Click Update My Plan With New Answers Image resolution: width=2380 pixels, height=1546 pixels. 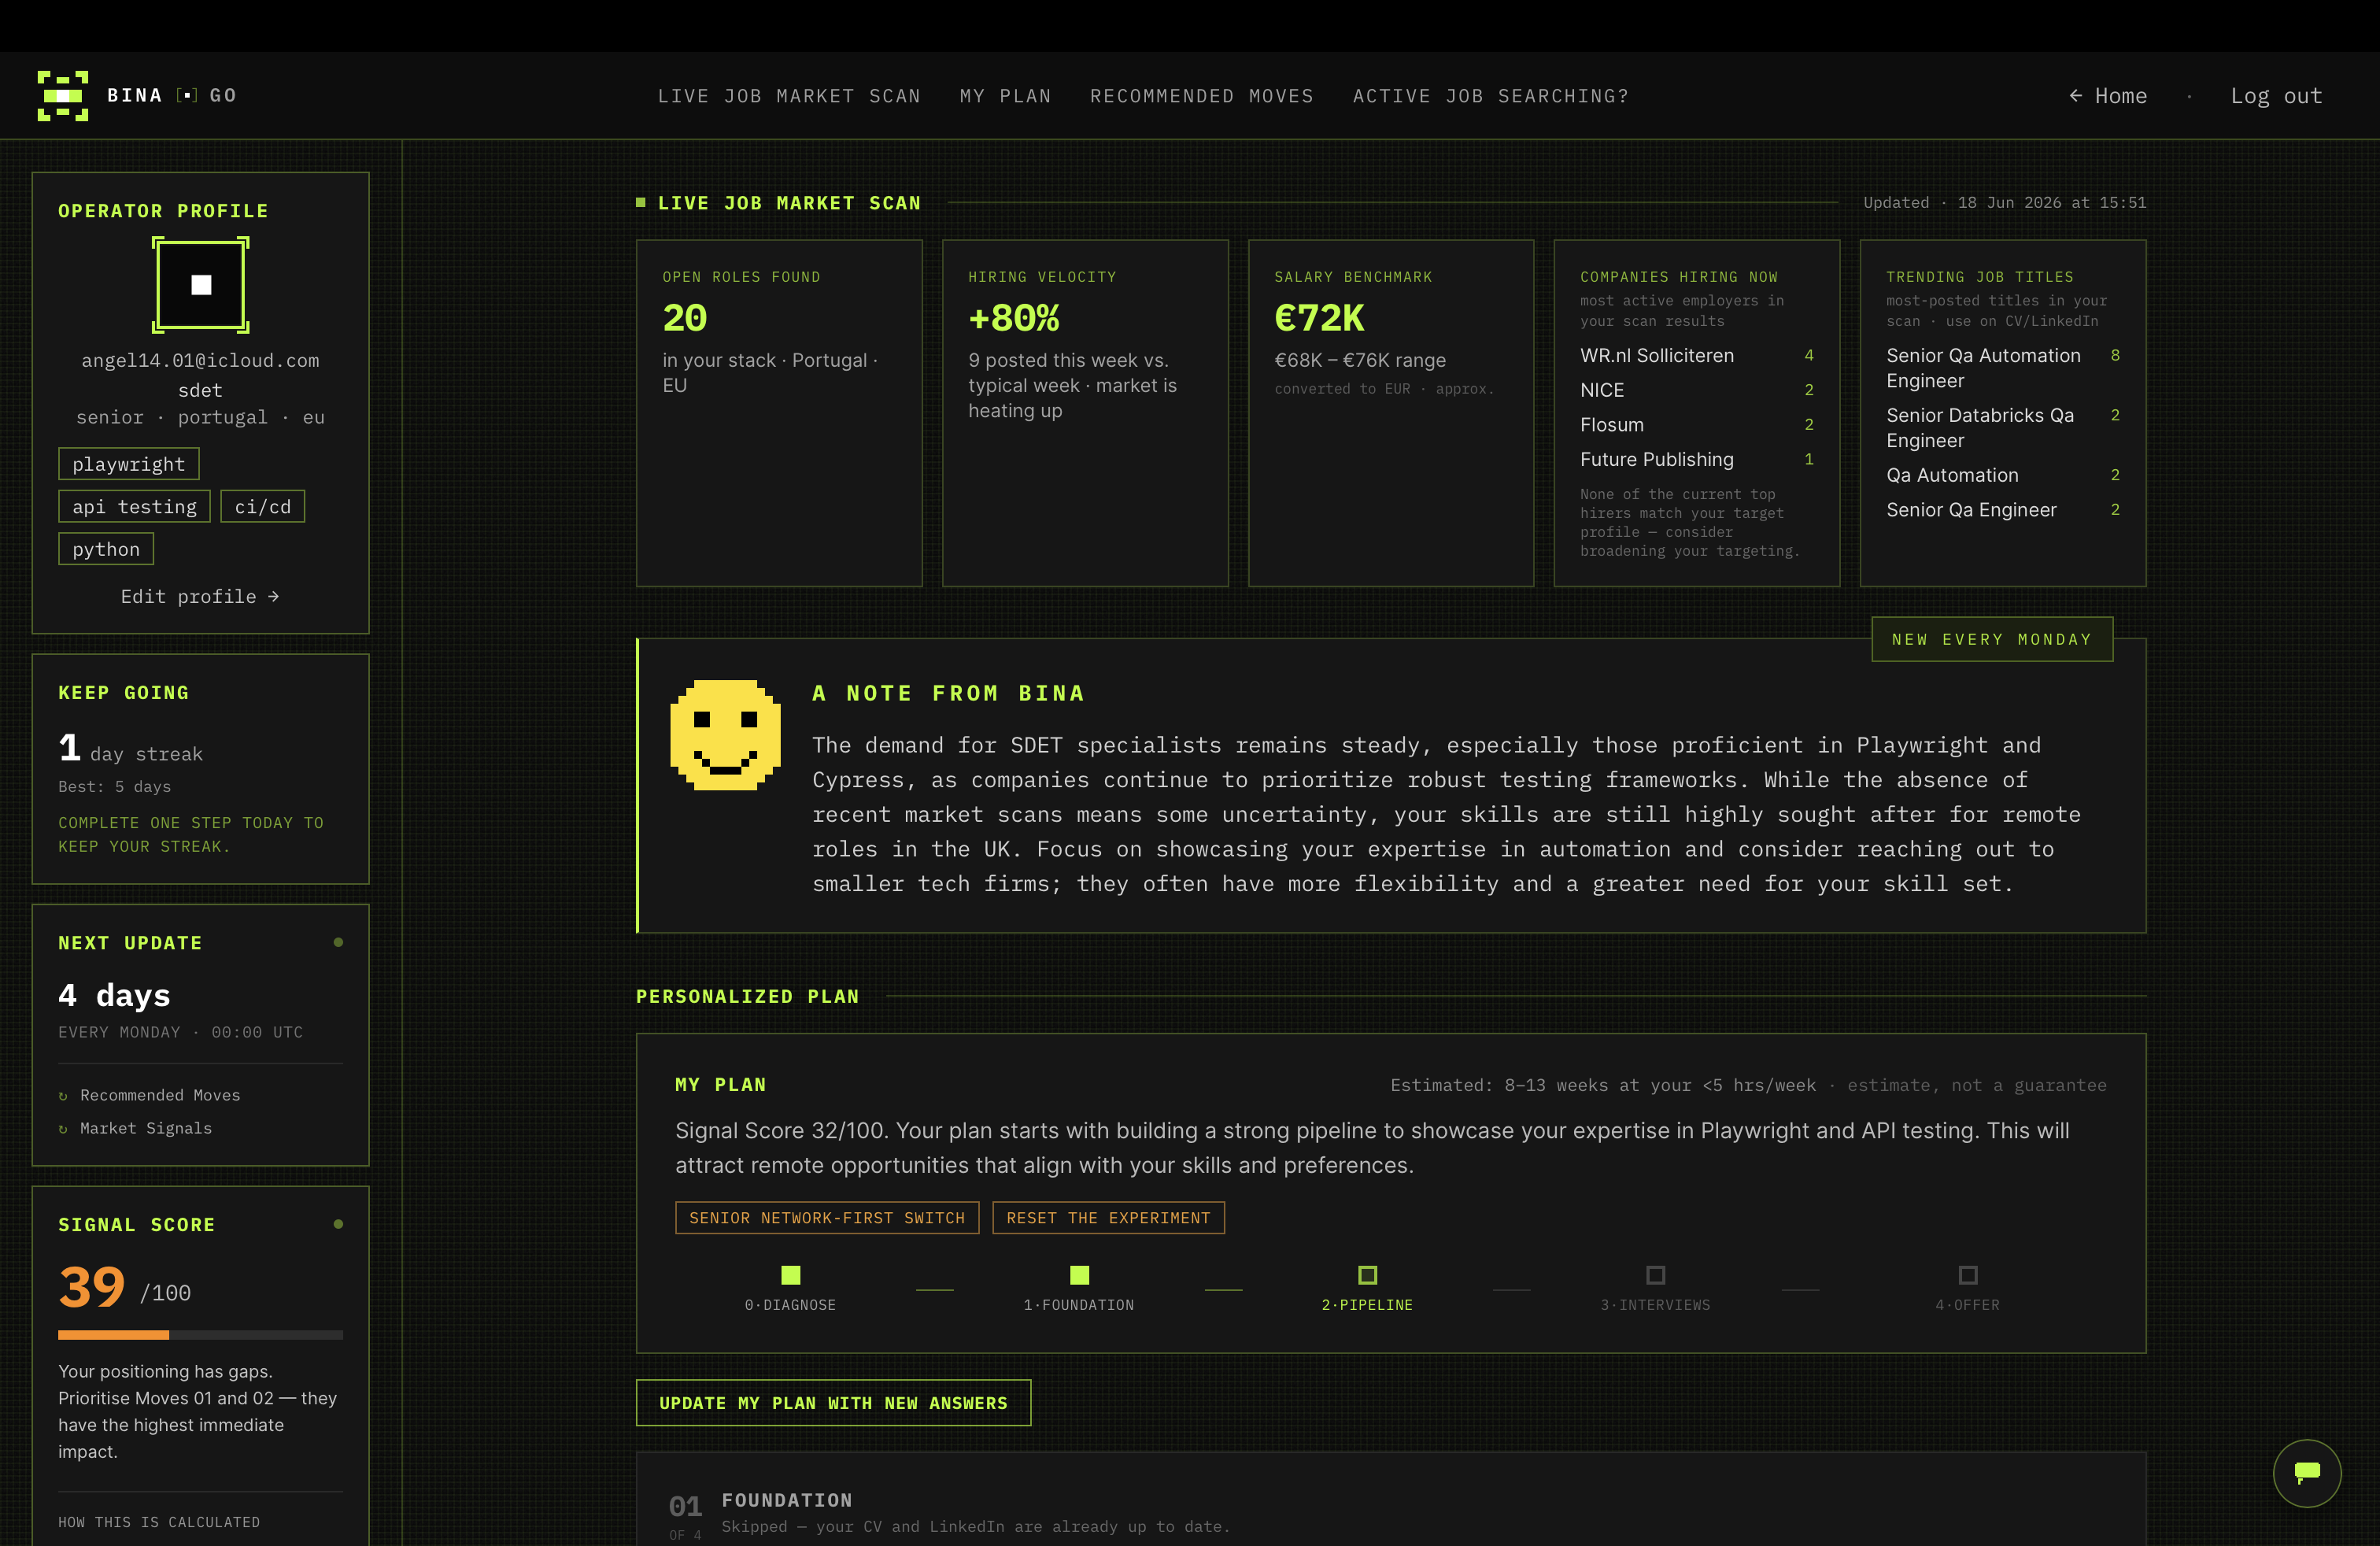pos(833,1403)
